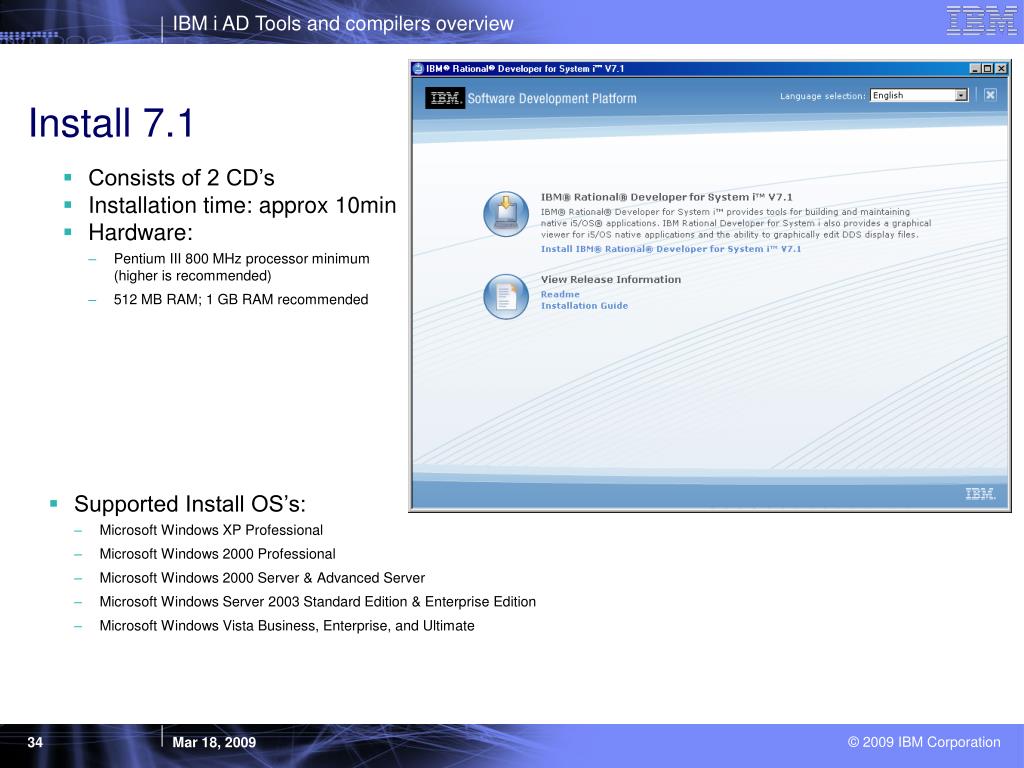
Task: Click '© 2009 IBM Corporation' footer text
Action: pos(924,742)
